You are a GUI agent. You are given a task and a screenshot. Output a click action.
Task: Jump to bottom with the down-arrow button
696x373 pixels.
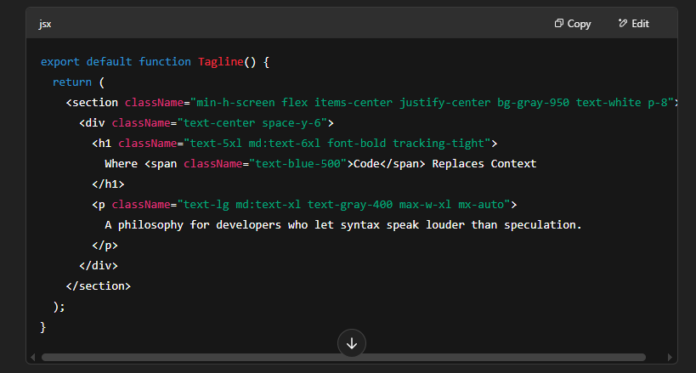click(352, 343)
